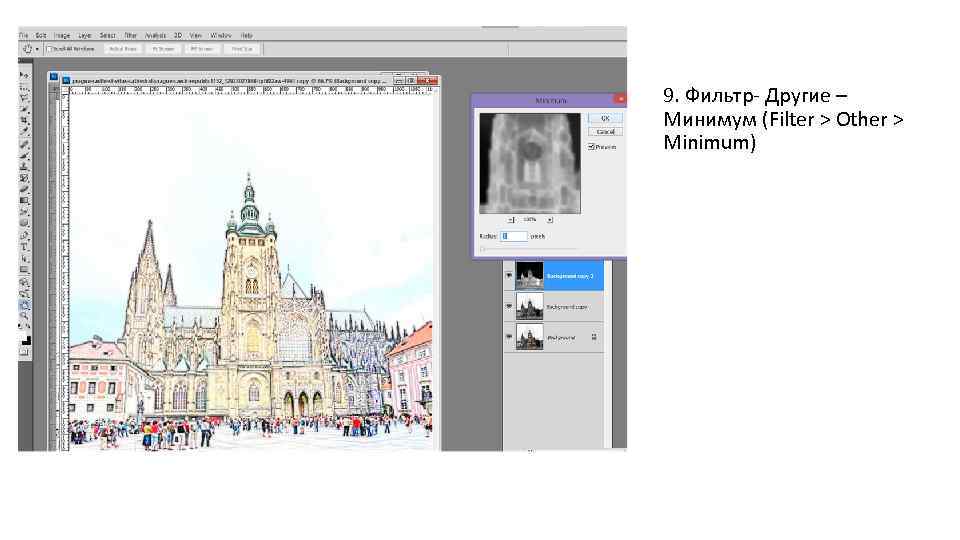Zoom in the Minimum dialog preview
Viewport: 960px width, 540px height.
(549, 219)
